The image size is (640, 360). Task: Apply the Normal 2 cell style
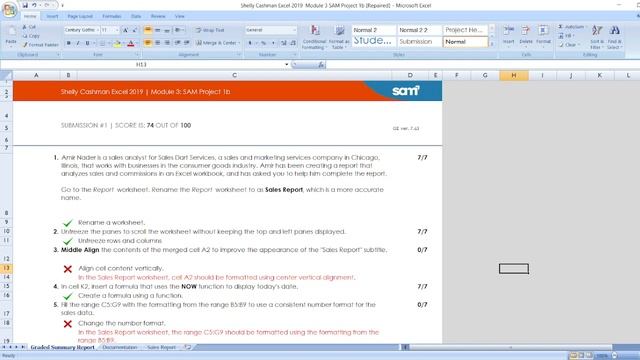pos(373,30)
